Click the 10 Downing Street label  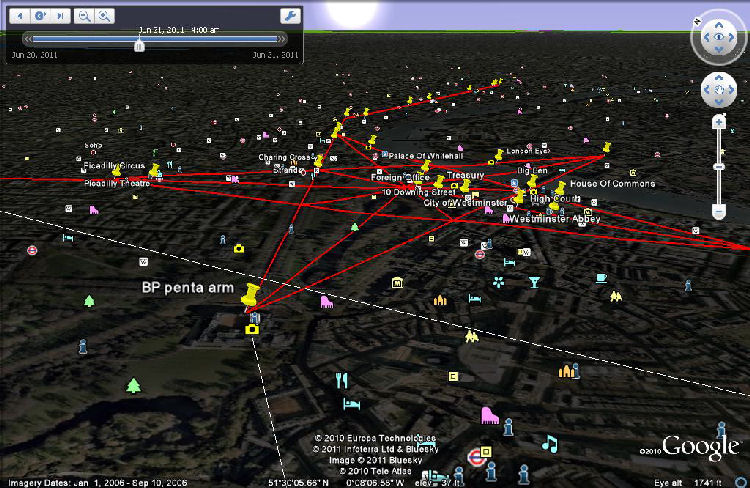[x=419, y=192]
